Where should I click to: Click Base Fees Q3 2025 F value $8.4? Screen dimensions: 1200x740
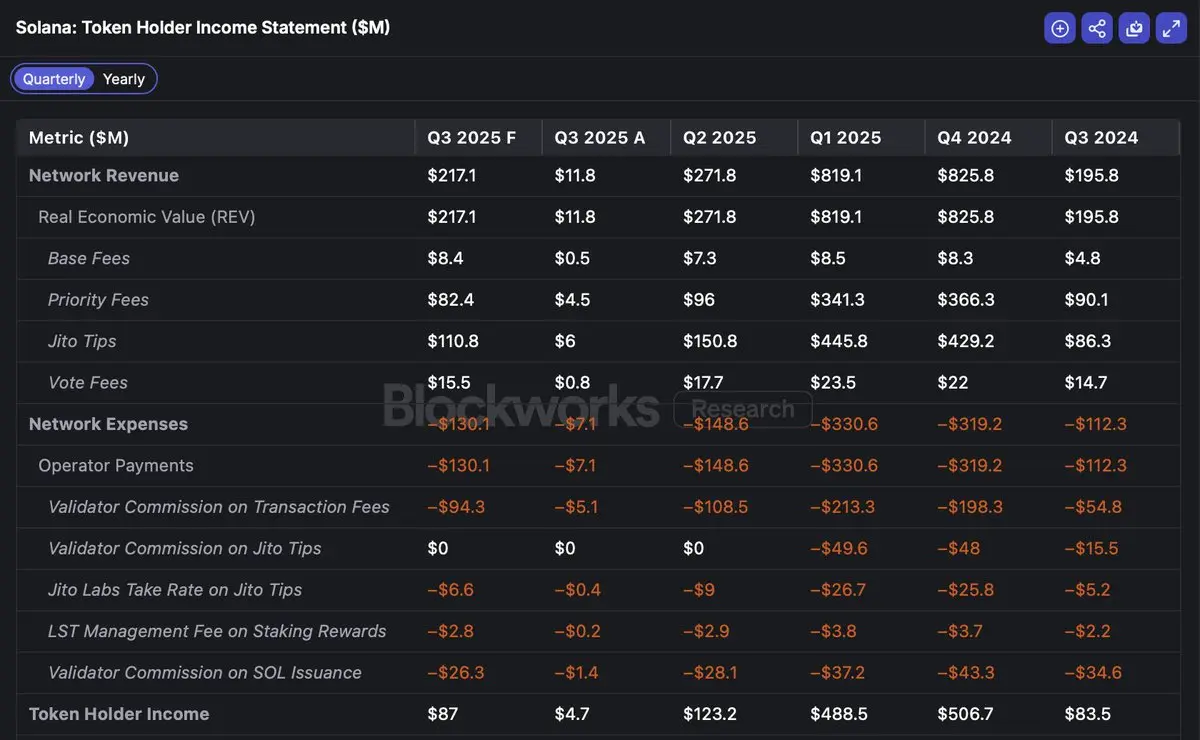(445, 258)
